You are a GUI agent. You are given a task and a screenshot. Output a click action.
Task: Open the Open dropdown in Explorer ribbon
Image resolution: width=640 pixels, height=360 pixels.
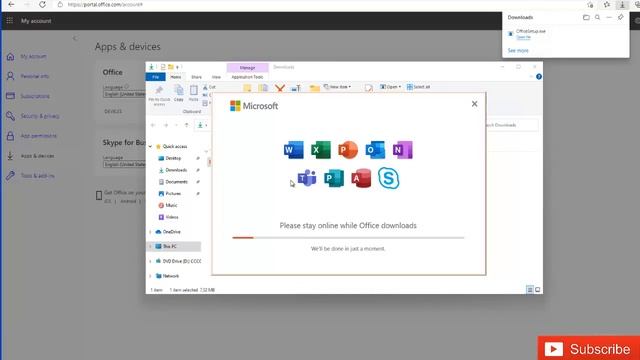(x=390, y=87)
